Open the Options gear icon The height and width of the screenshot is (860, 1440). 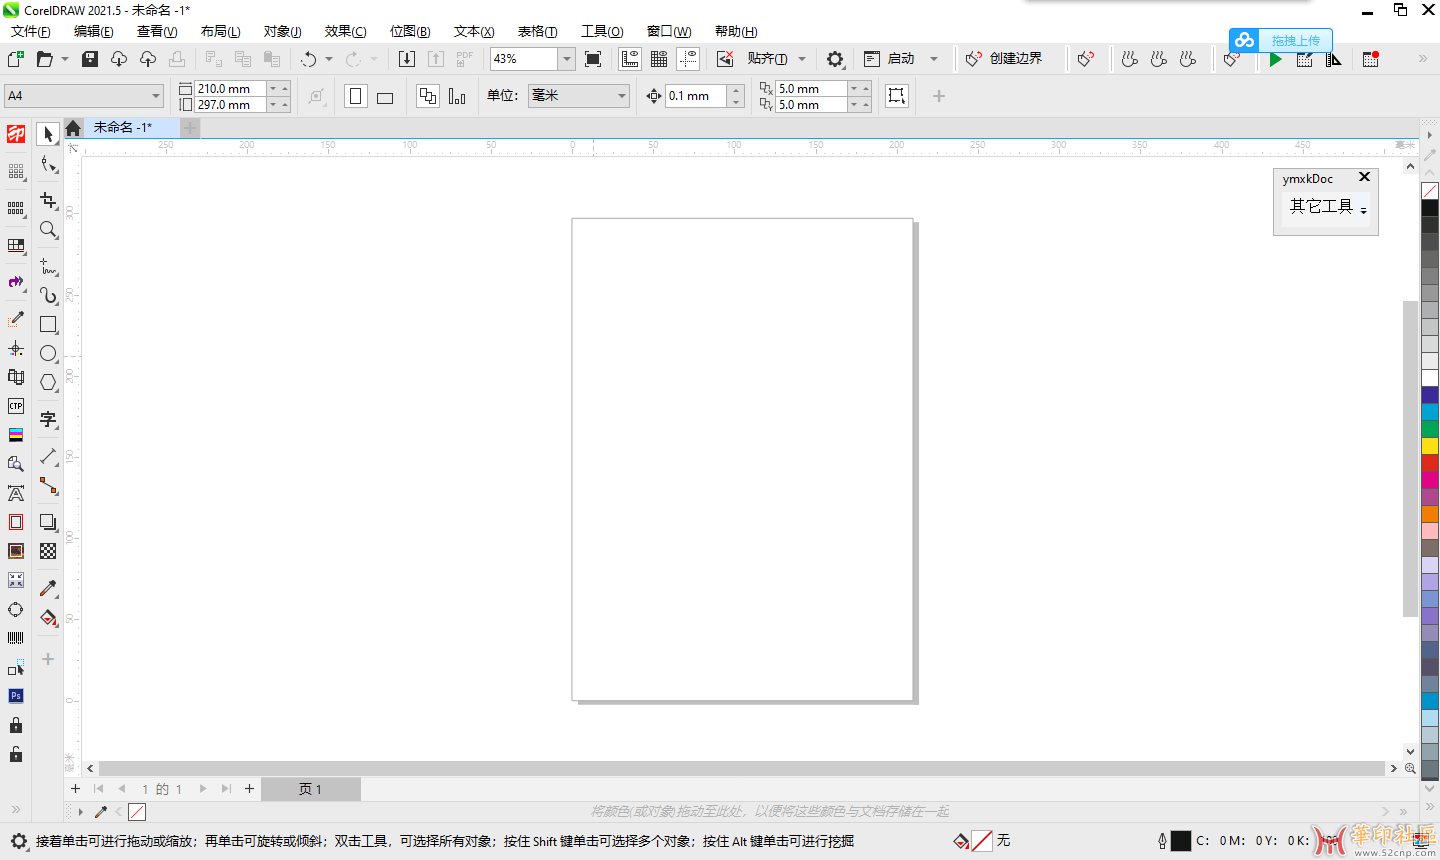coord(835,59)
